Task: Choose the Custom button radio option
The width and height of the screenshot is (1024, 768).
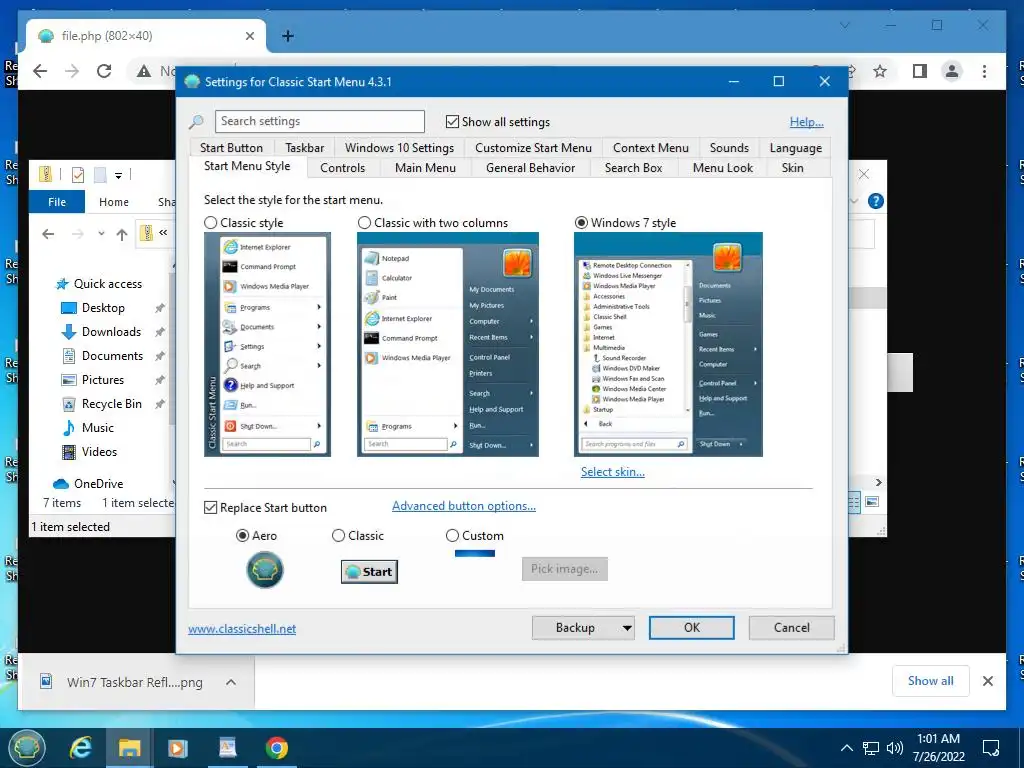Action: tap(452, 536)
